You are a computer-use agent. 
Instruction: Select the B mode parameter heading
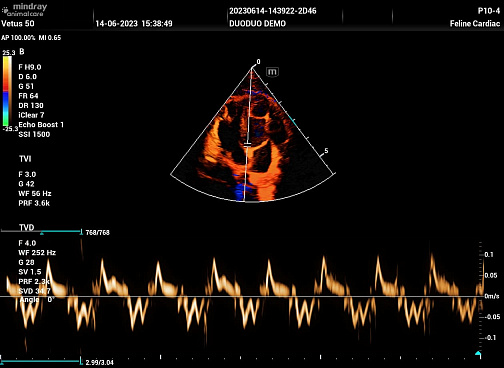point(22,52)
